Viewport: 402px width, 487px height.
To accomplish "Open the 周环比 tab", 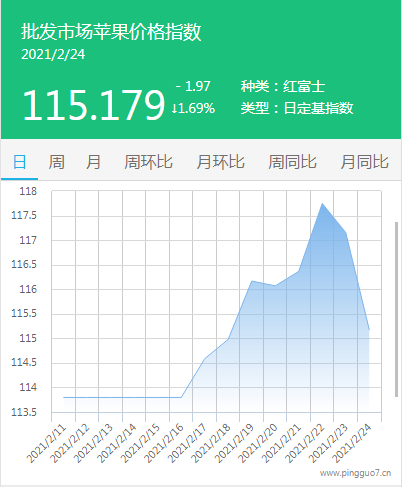I will click(x=148, y=162).
